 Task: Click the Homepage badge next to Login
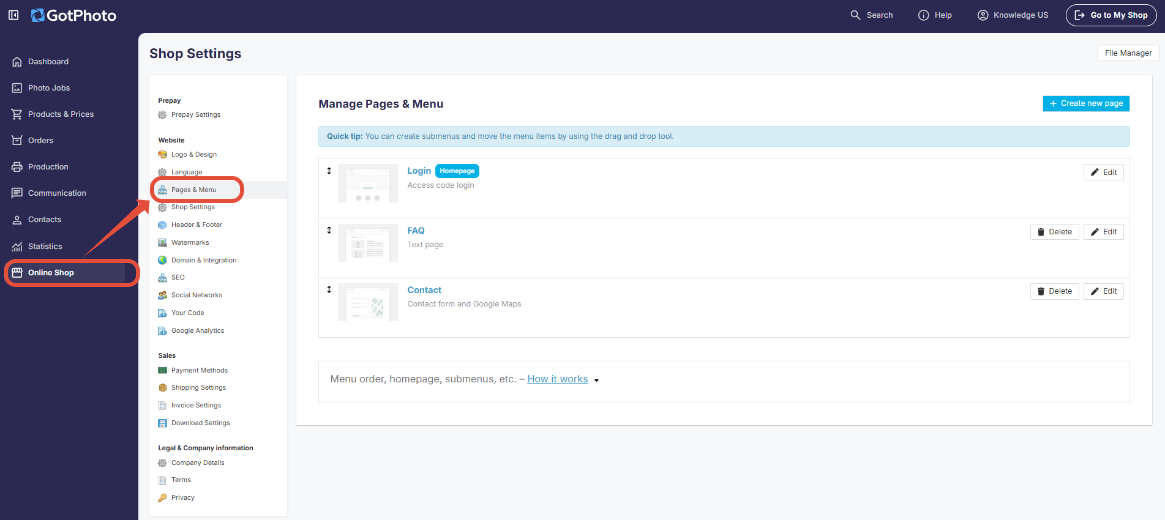coord(457,171)
